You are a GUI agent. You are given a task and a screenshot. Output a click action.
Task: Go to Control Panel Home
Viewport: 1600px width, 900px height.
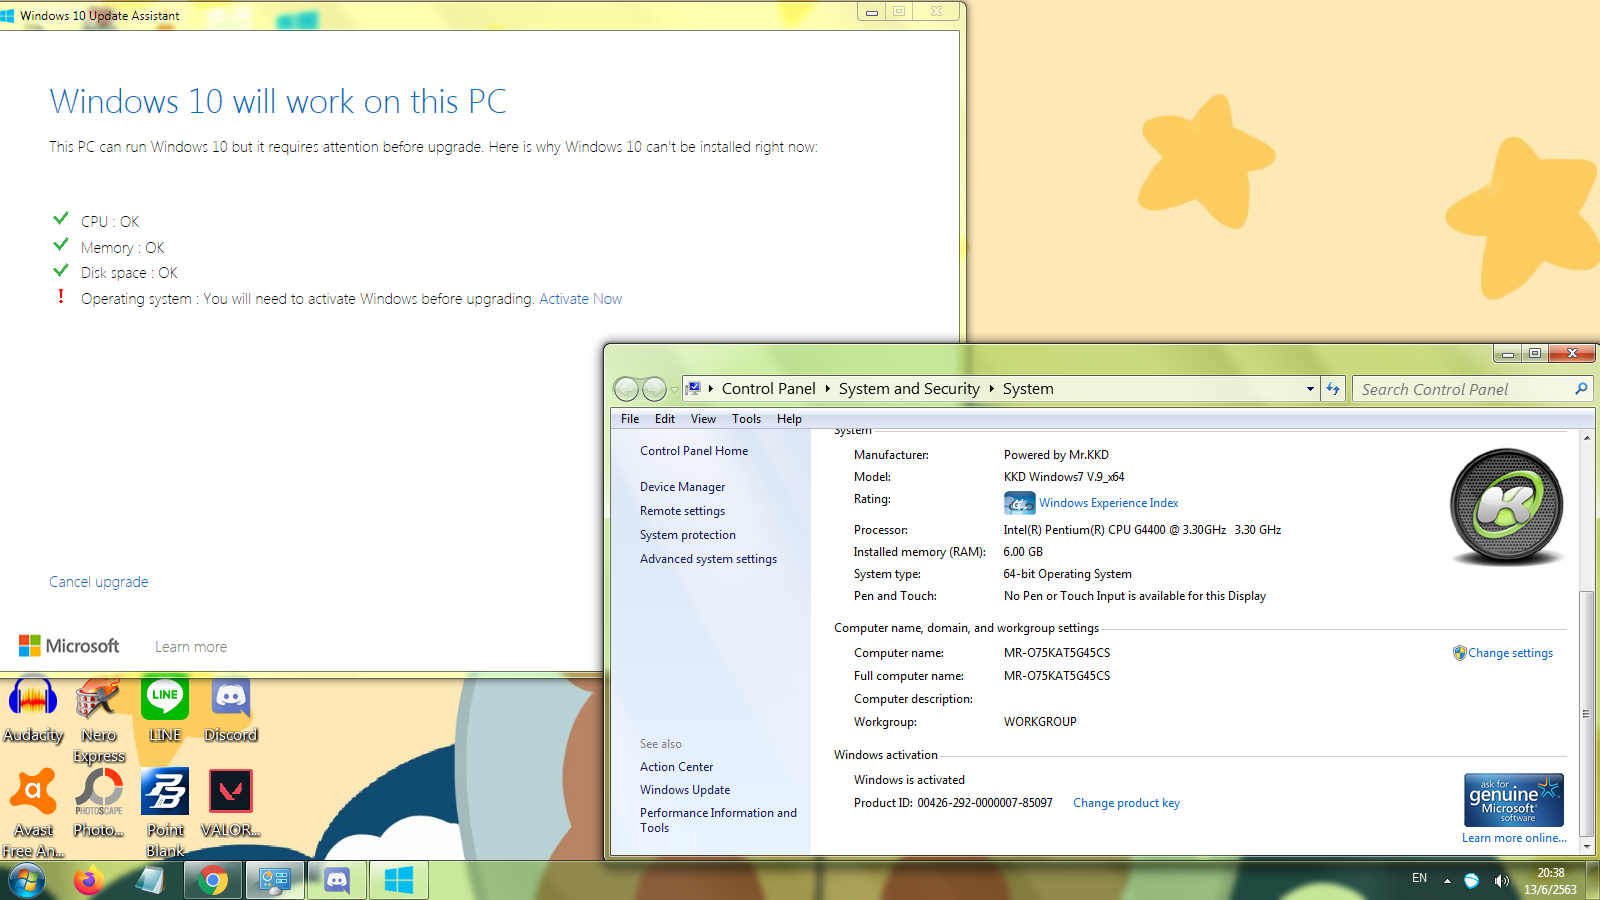coord(694,451)
